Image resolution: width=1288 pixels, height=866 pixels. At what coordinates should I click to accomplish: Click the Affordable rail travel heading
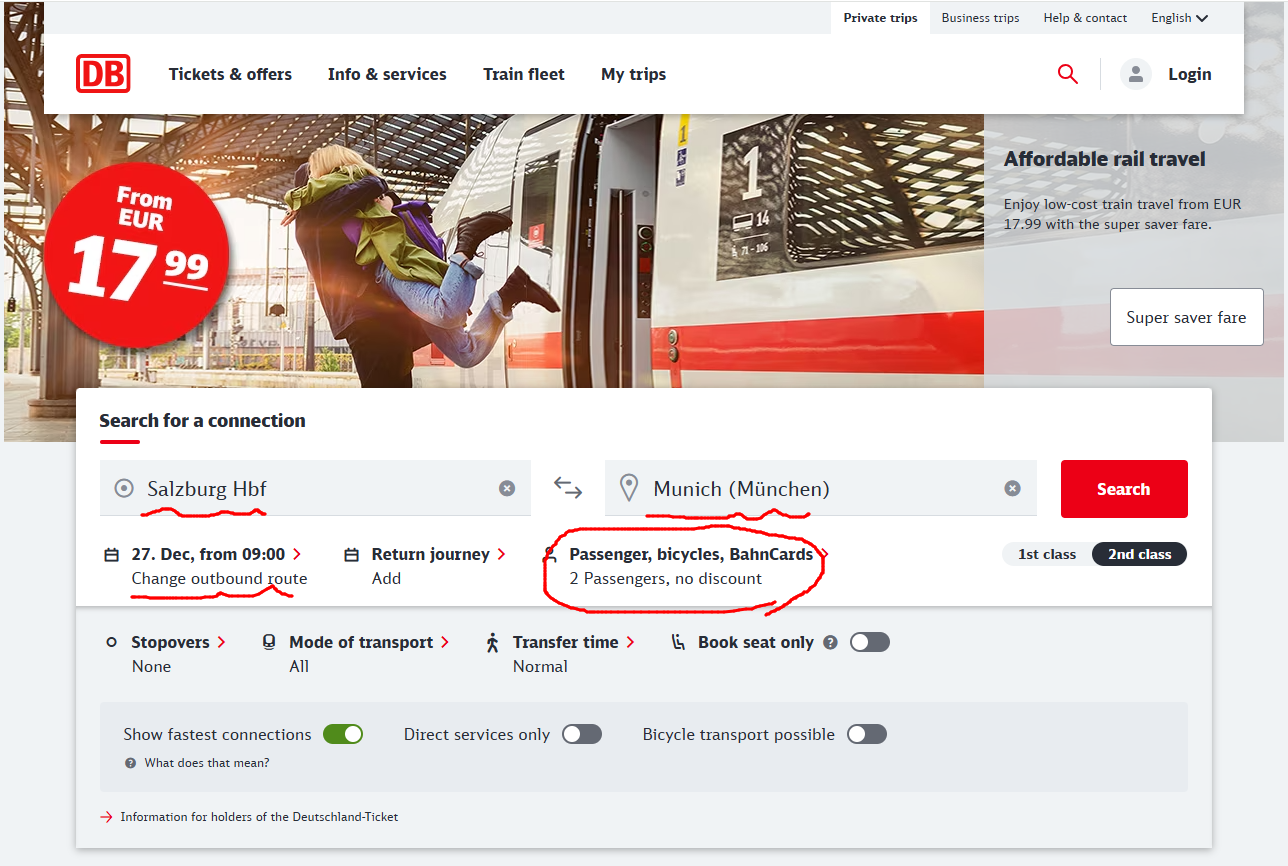(1105, 159)
